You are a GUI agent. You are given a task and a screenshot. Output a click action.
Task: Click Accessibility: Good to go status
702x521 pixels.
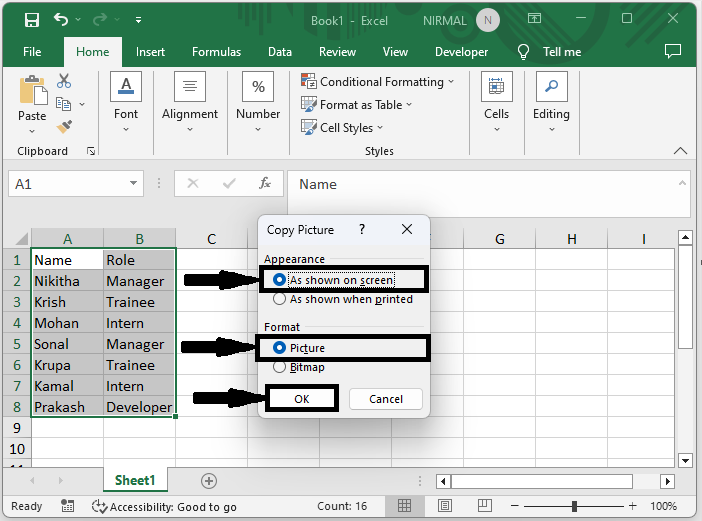click(164, 507)
